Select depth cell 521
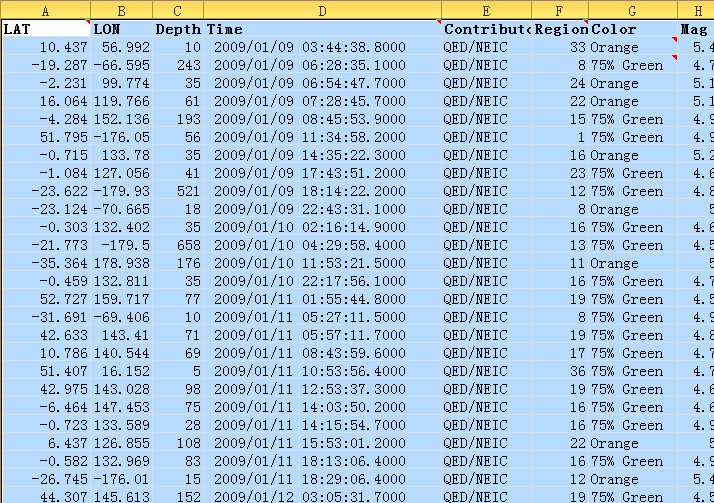714x503 pixels. click(178, 191)
